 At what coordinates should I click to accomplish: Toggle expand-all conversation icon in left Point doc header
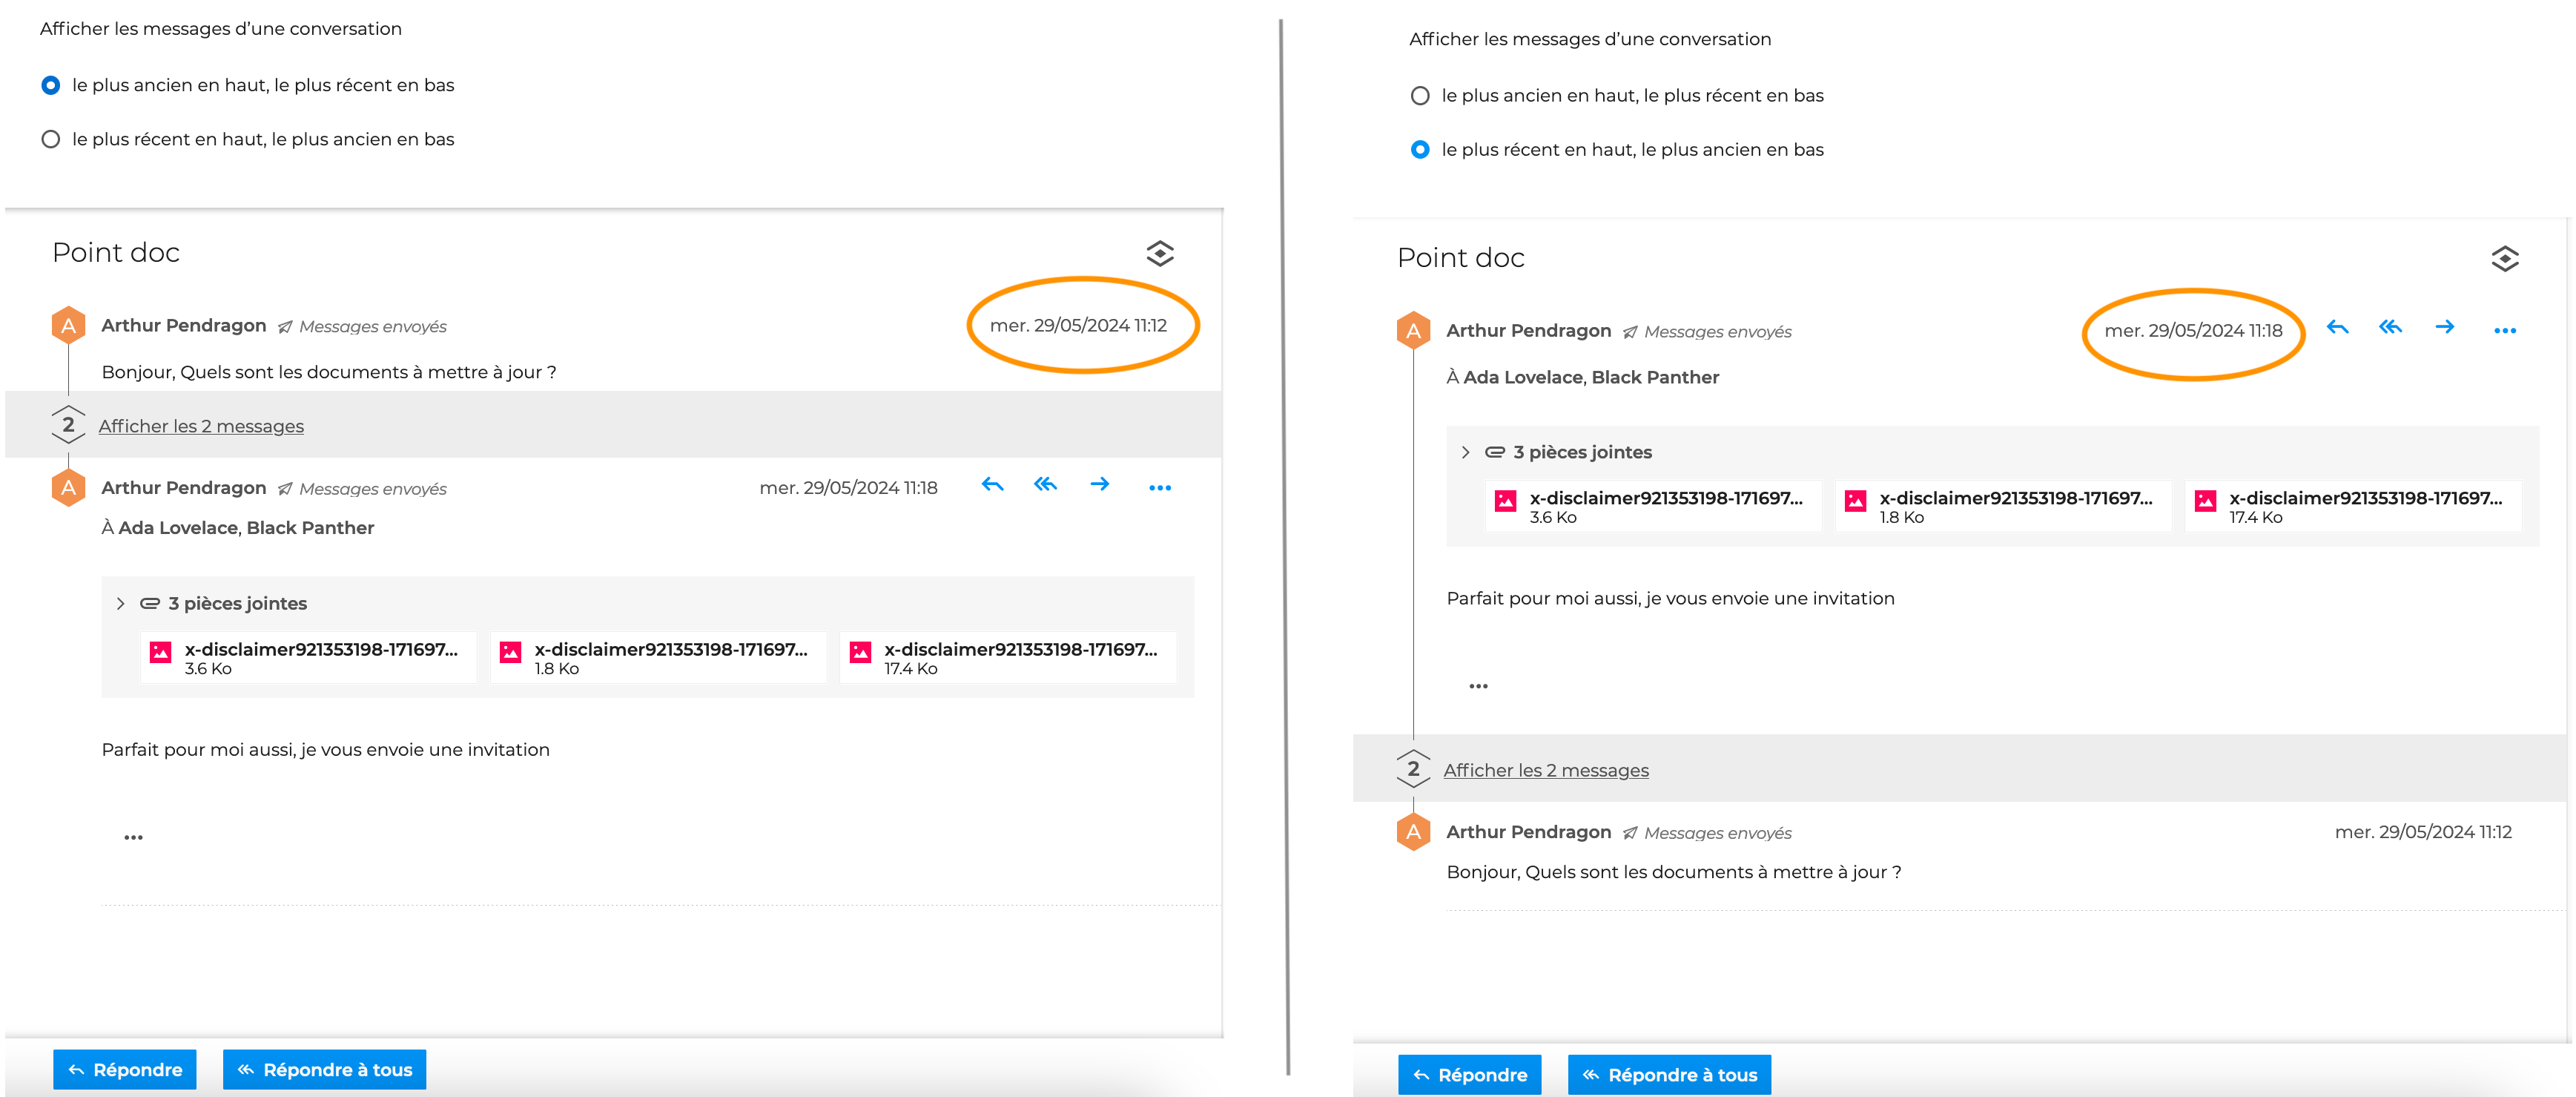pos(1159,253)
